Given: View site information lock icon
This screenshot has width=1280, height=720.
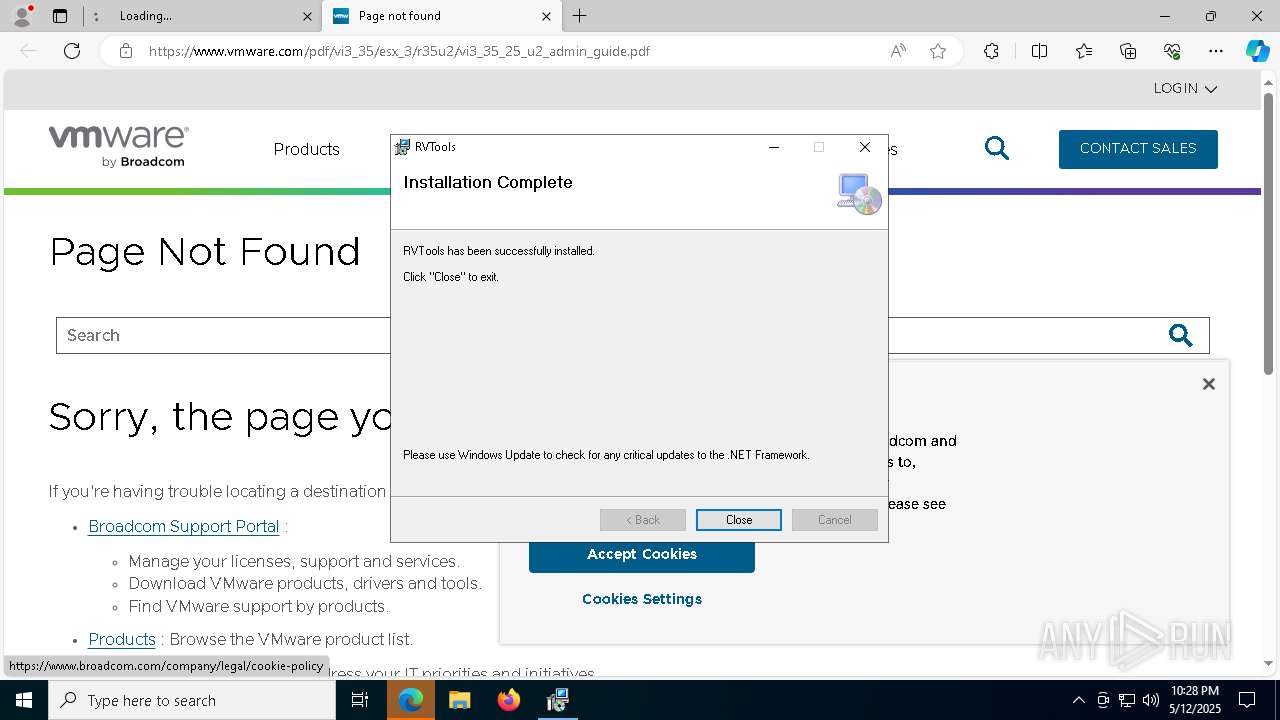Looking at the screenshot, I should click(x=126, y=51).
